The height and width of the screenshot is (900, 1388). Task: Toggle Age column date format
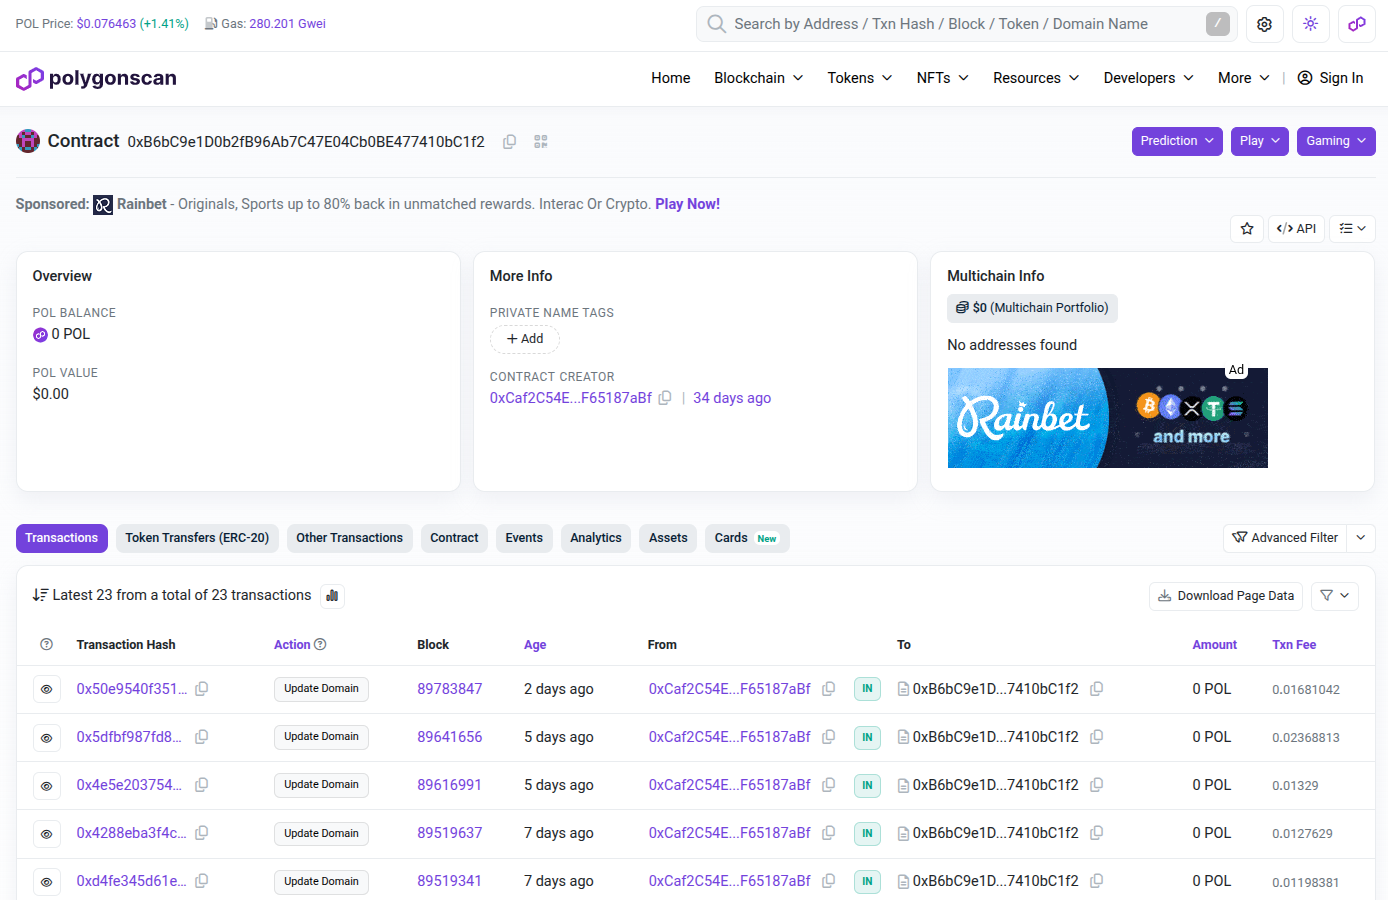[535, 645]
